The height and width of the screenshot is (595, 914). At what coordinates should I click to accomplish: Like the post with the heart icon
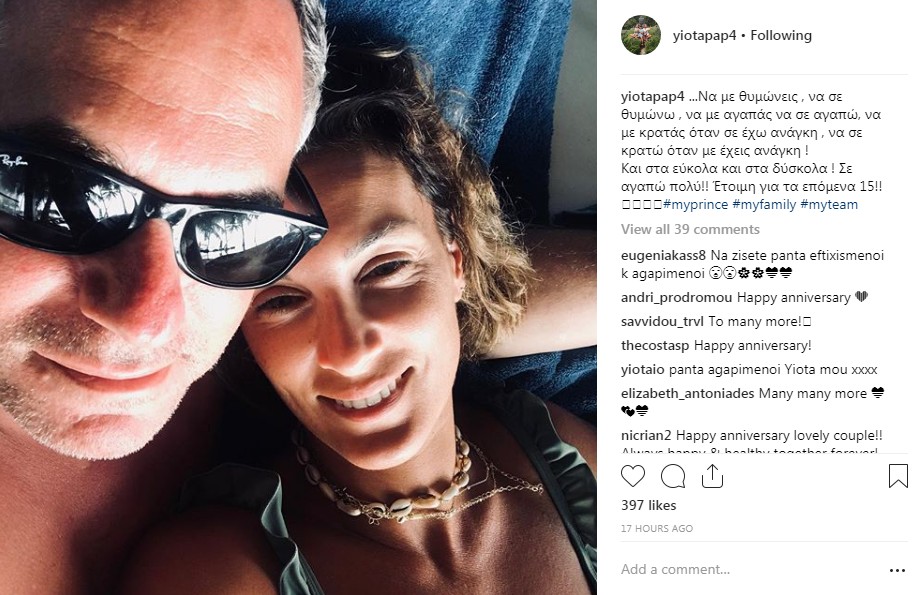632,476
